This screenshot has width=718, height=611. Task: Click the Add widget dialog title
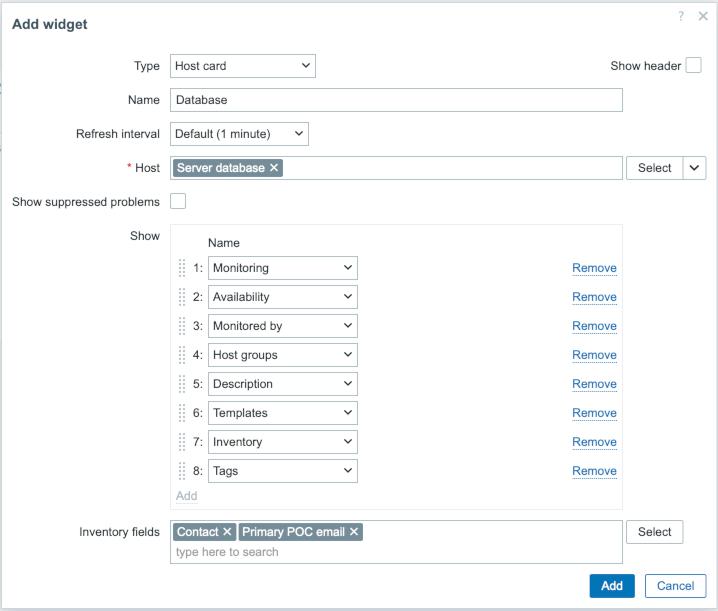[x=49, y=24]
